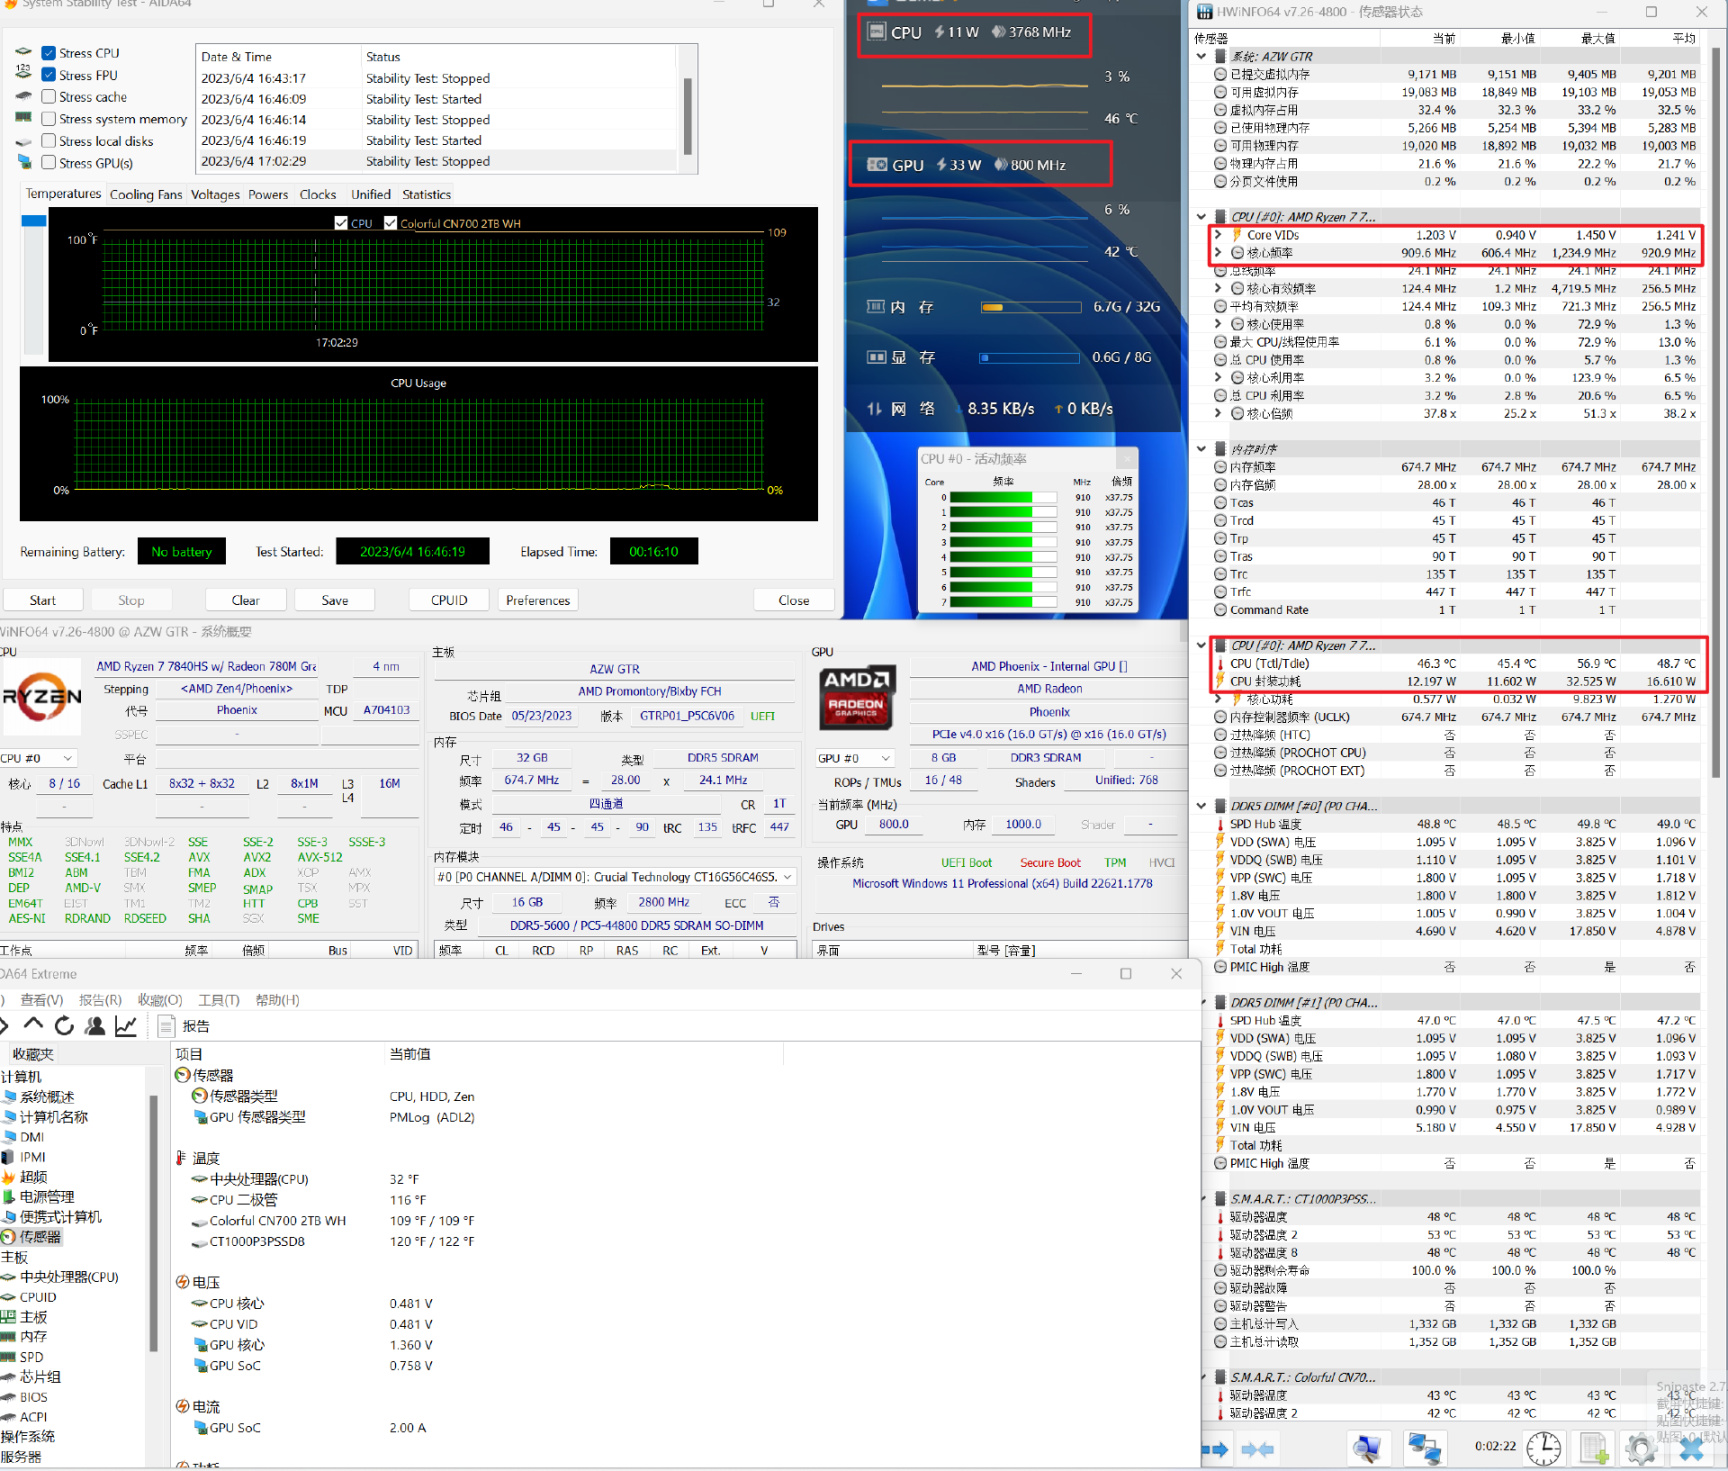Image resolution: width=1728 pixels, height=1471 pixels.
Task: Open Preferences in stability test
Action: point(538,600)
